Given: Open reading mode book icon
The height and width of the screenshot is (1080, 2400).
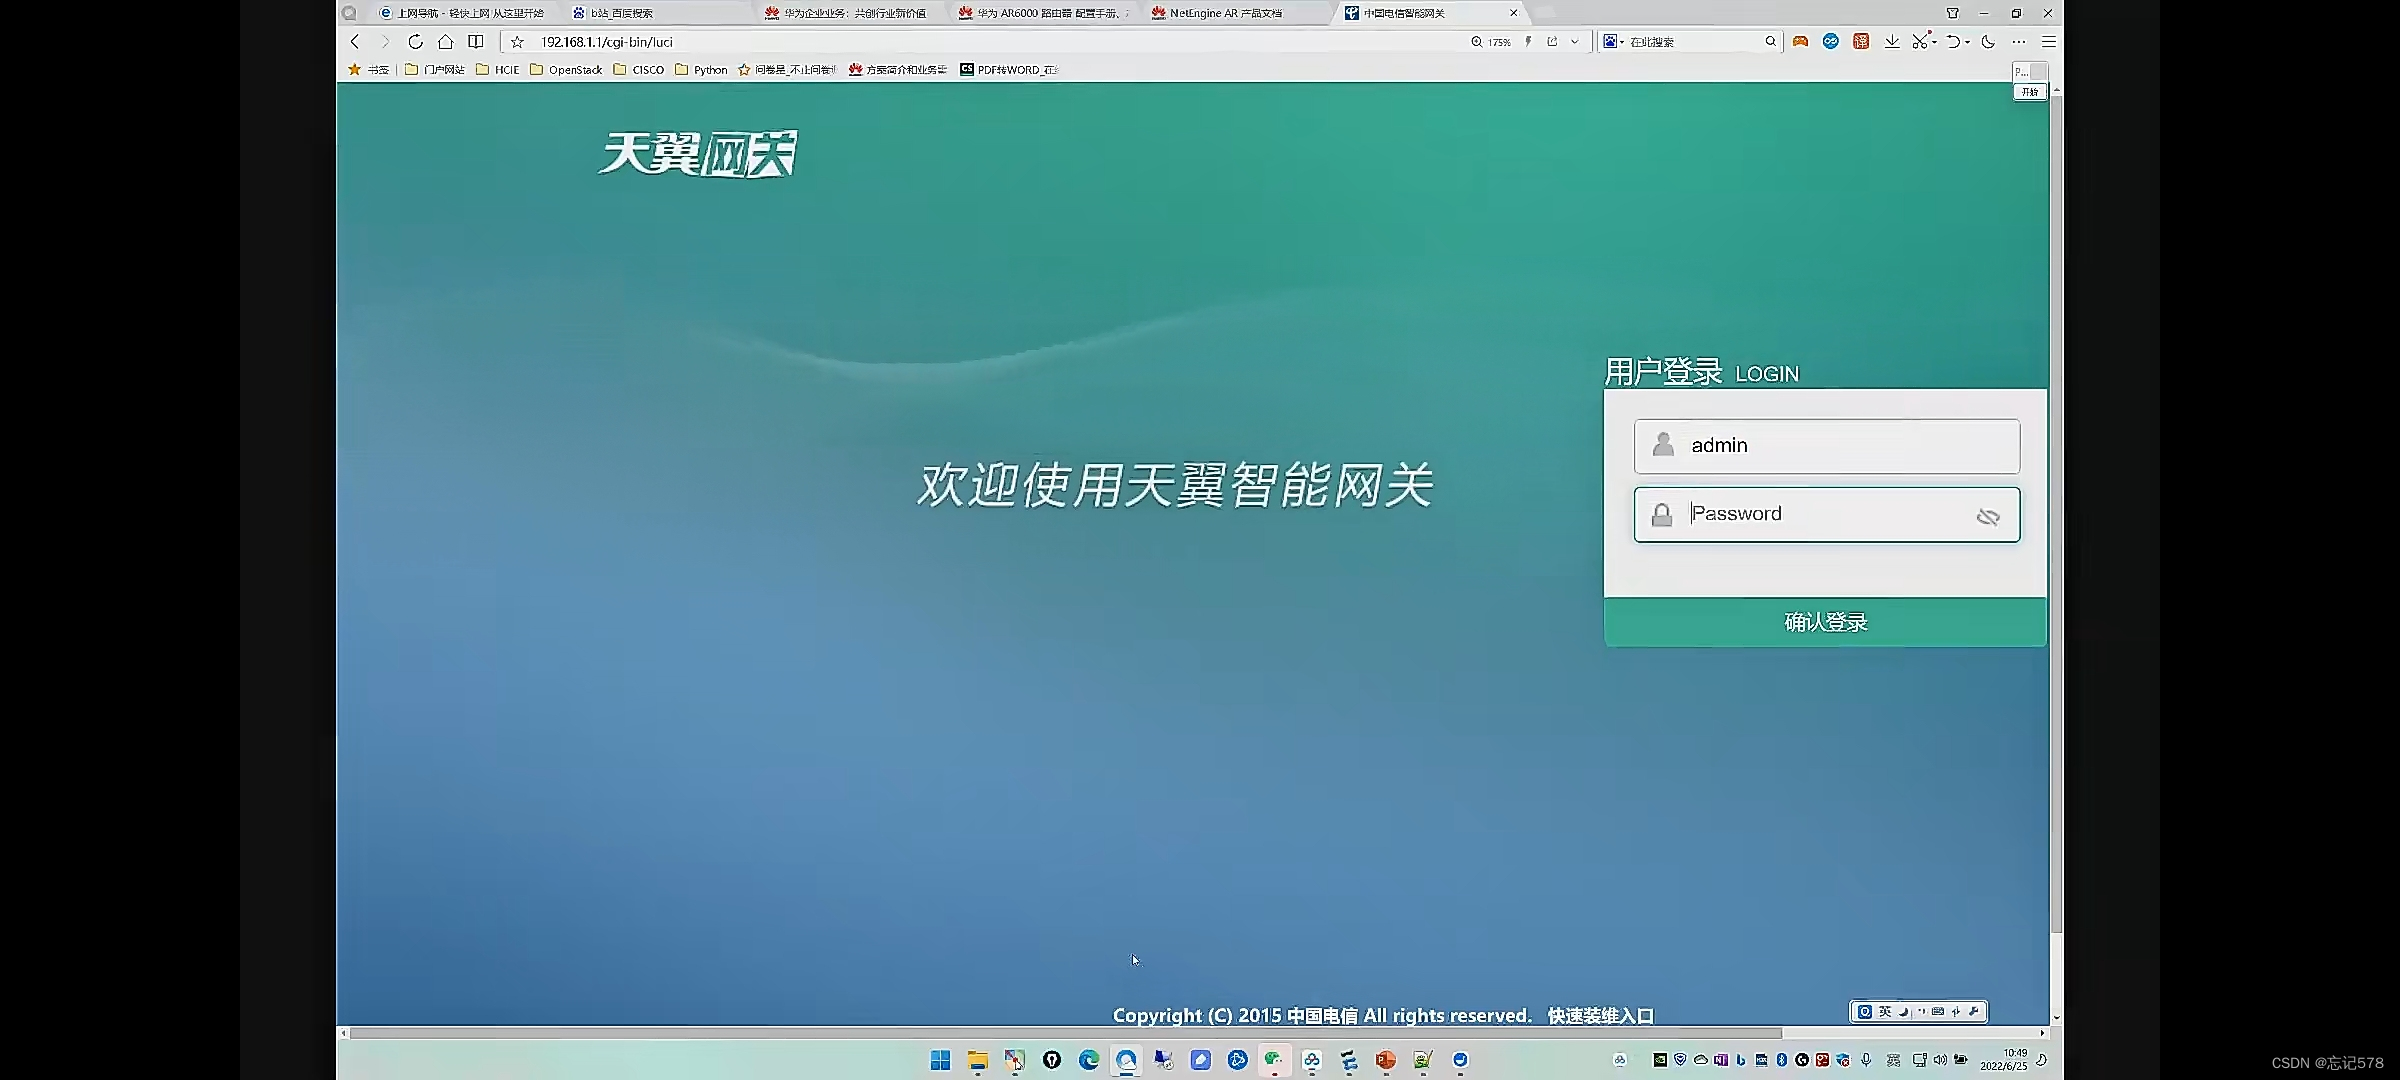Looking at the screenshot, I should (476, 42).
